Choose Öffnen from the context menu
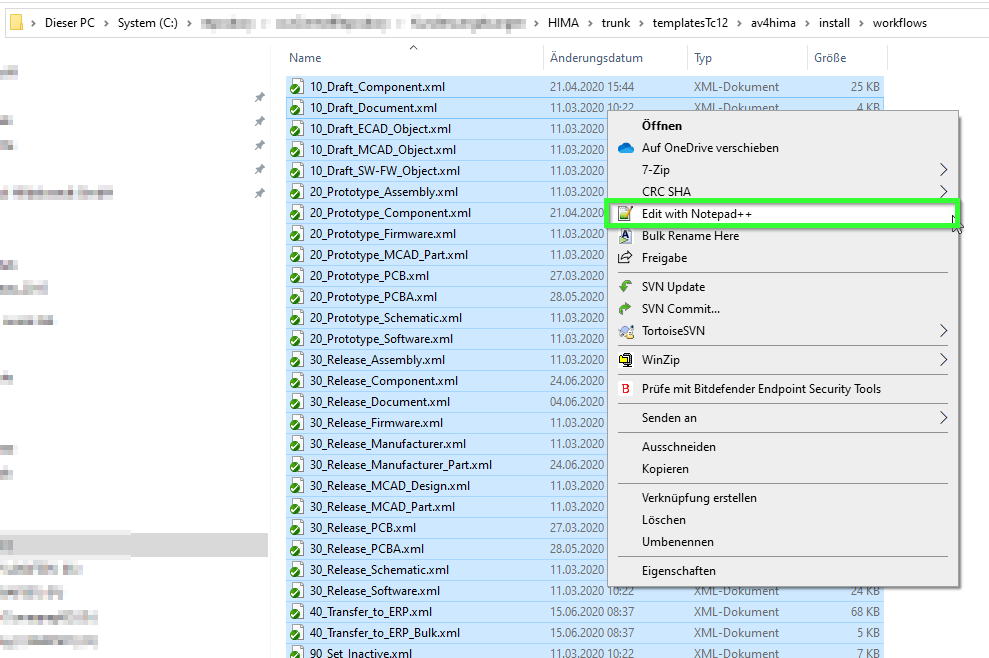The height and width of the screenshot is (658, 989). tap(662, 126)
